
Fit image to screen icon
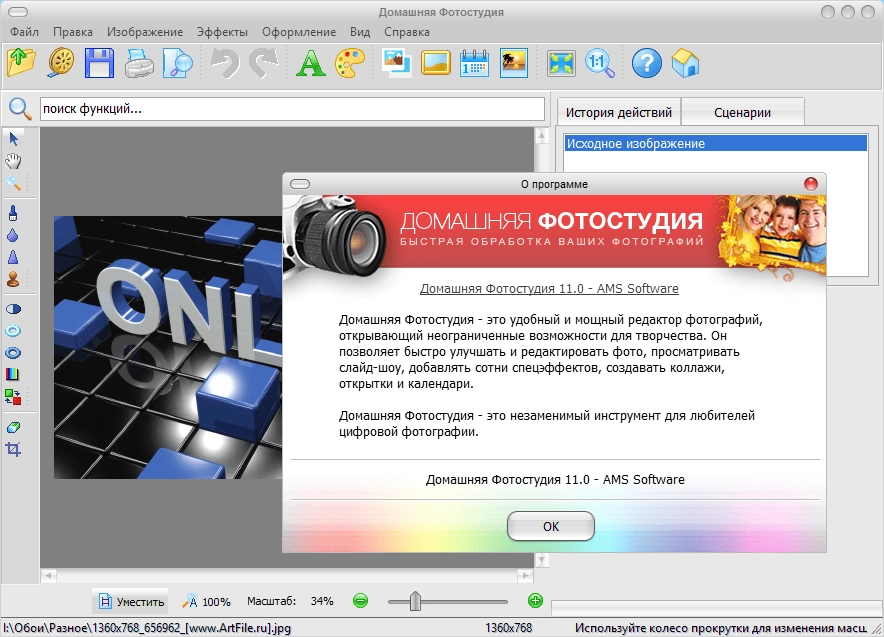point(561,63)
